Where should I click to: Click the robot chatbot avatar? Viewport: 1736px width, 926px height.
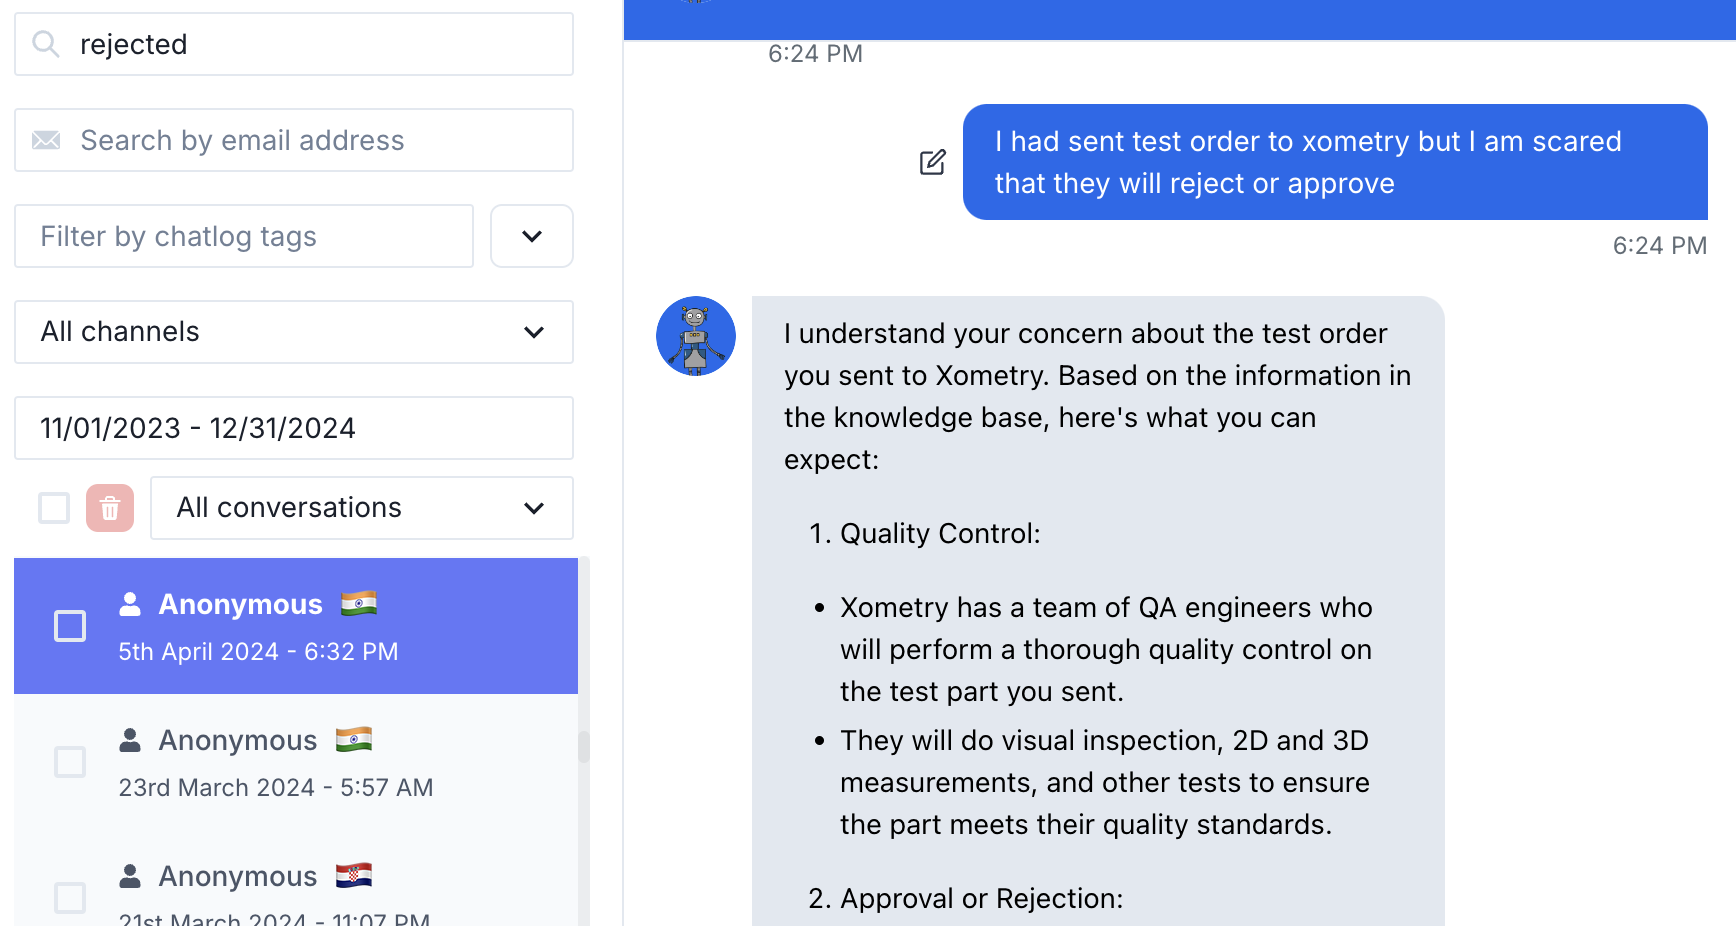pyautogui.click(x=696, y=336)
